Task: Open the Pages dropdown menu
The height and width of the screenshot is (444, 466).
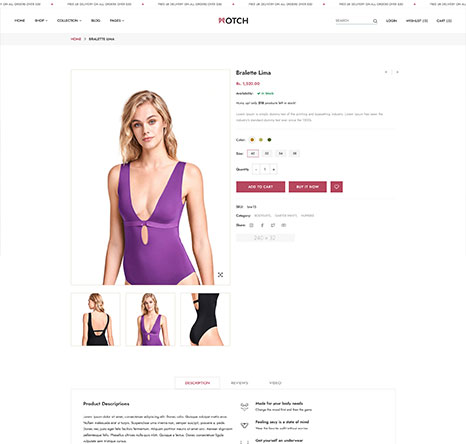Action: pyautogui.click(x=117, y=21)
